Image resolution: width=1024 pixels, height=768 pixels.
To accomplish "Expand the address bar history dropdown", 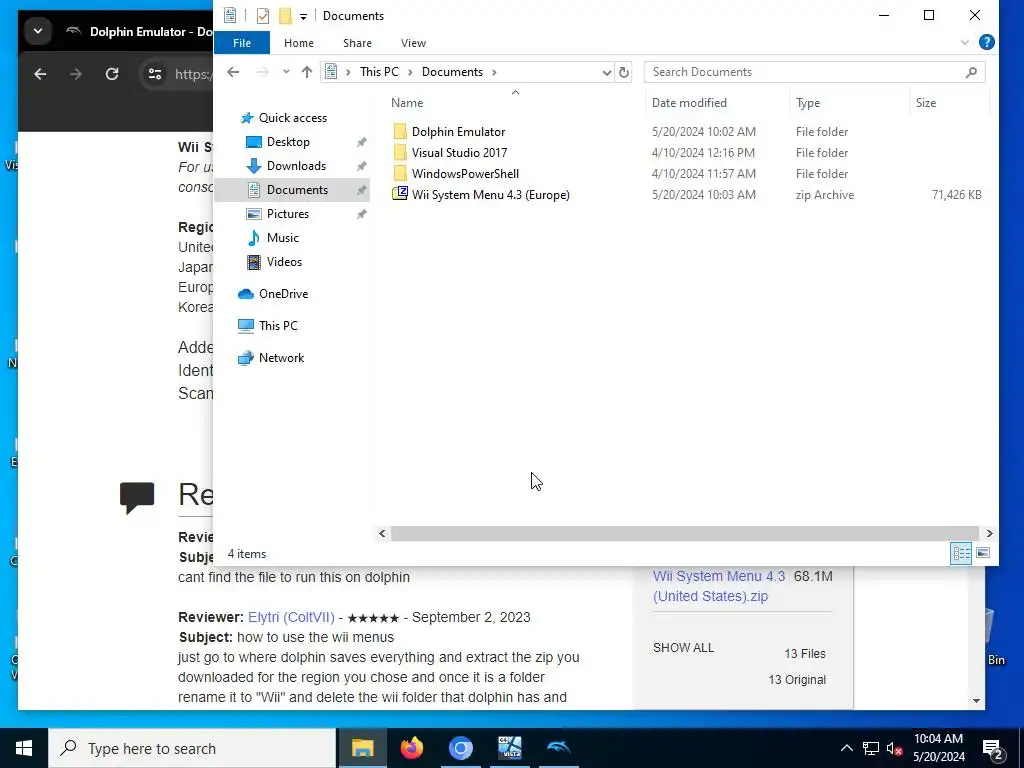I will (x=607, y=72).
